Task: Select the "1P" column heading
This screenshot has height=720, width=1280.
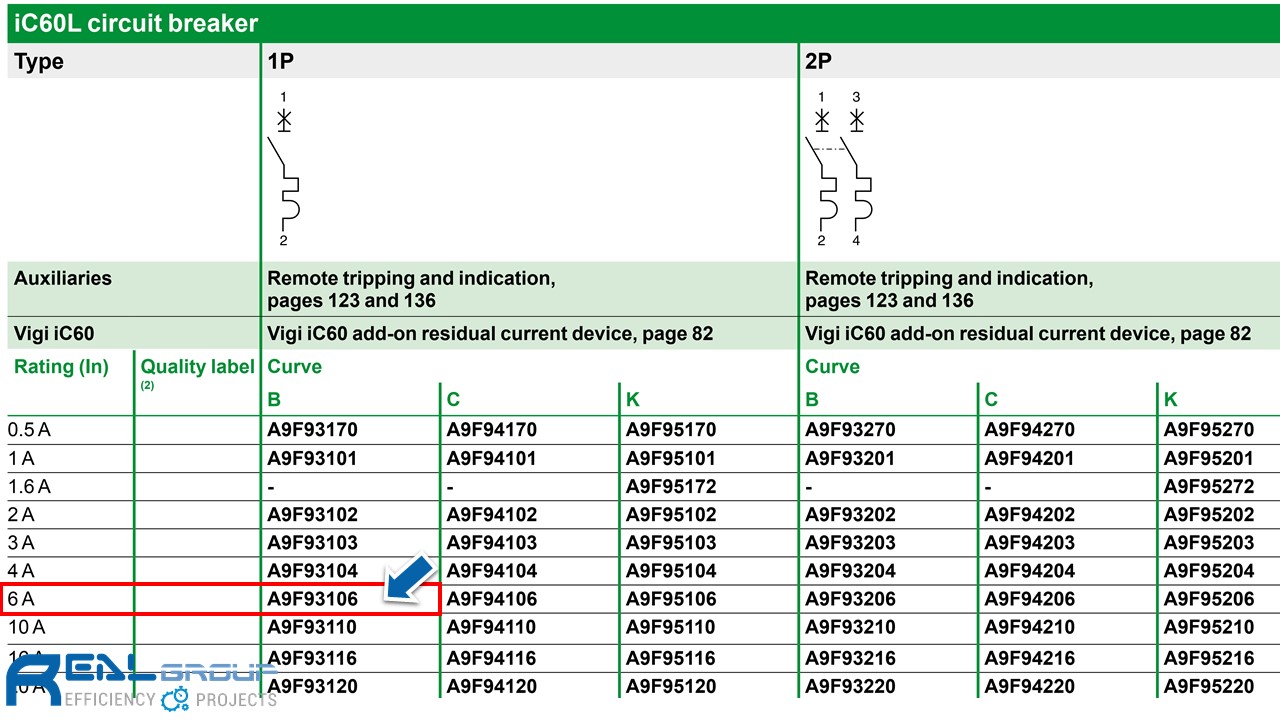Action: pyautogui.click(x=281, y=61)
